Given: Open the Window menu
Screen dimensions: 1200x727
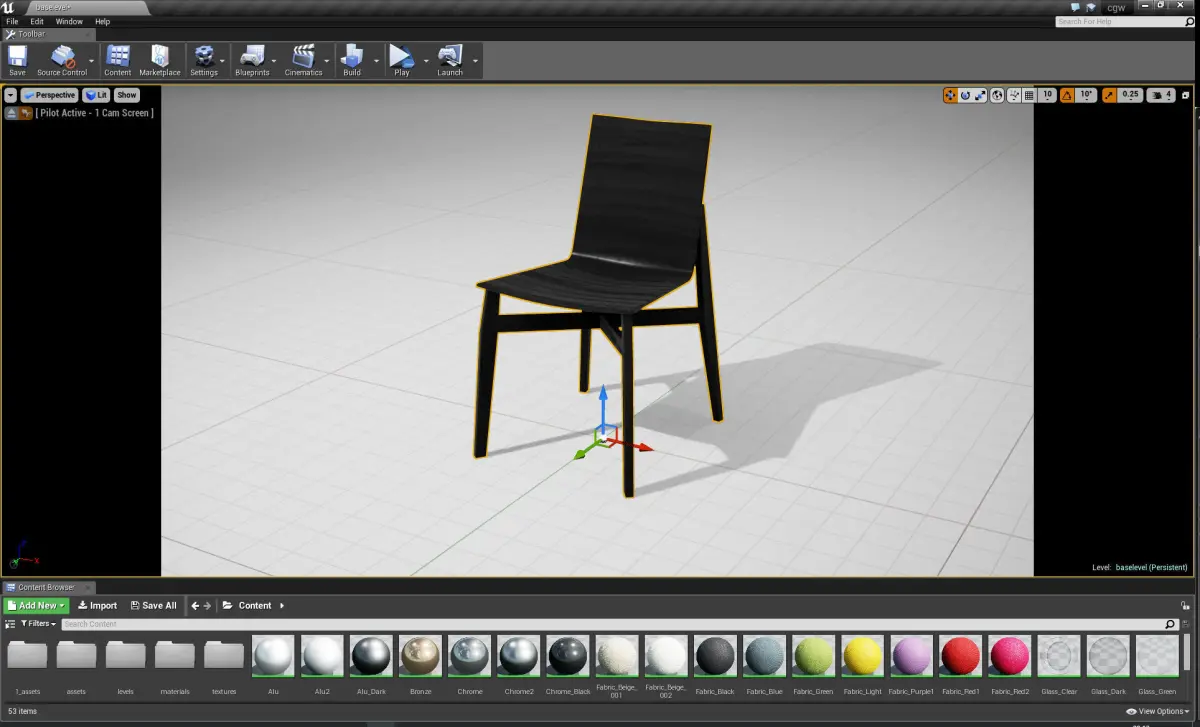Looking at the screenshot, I should [69, 21].
